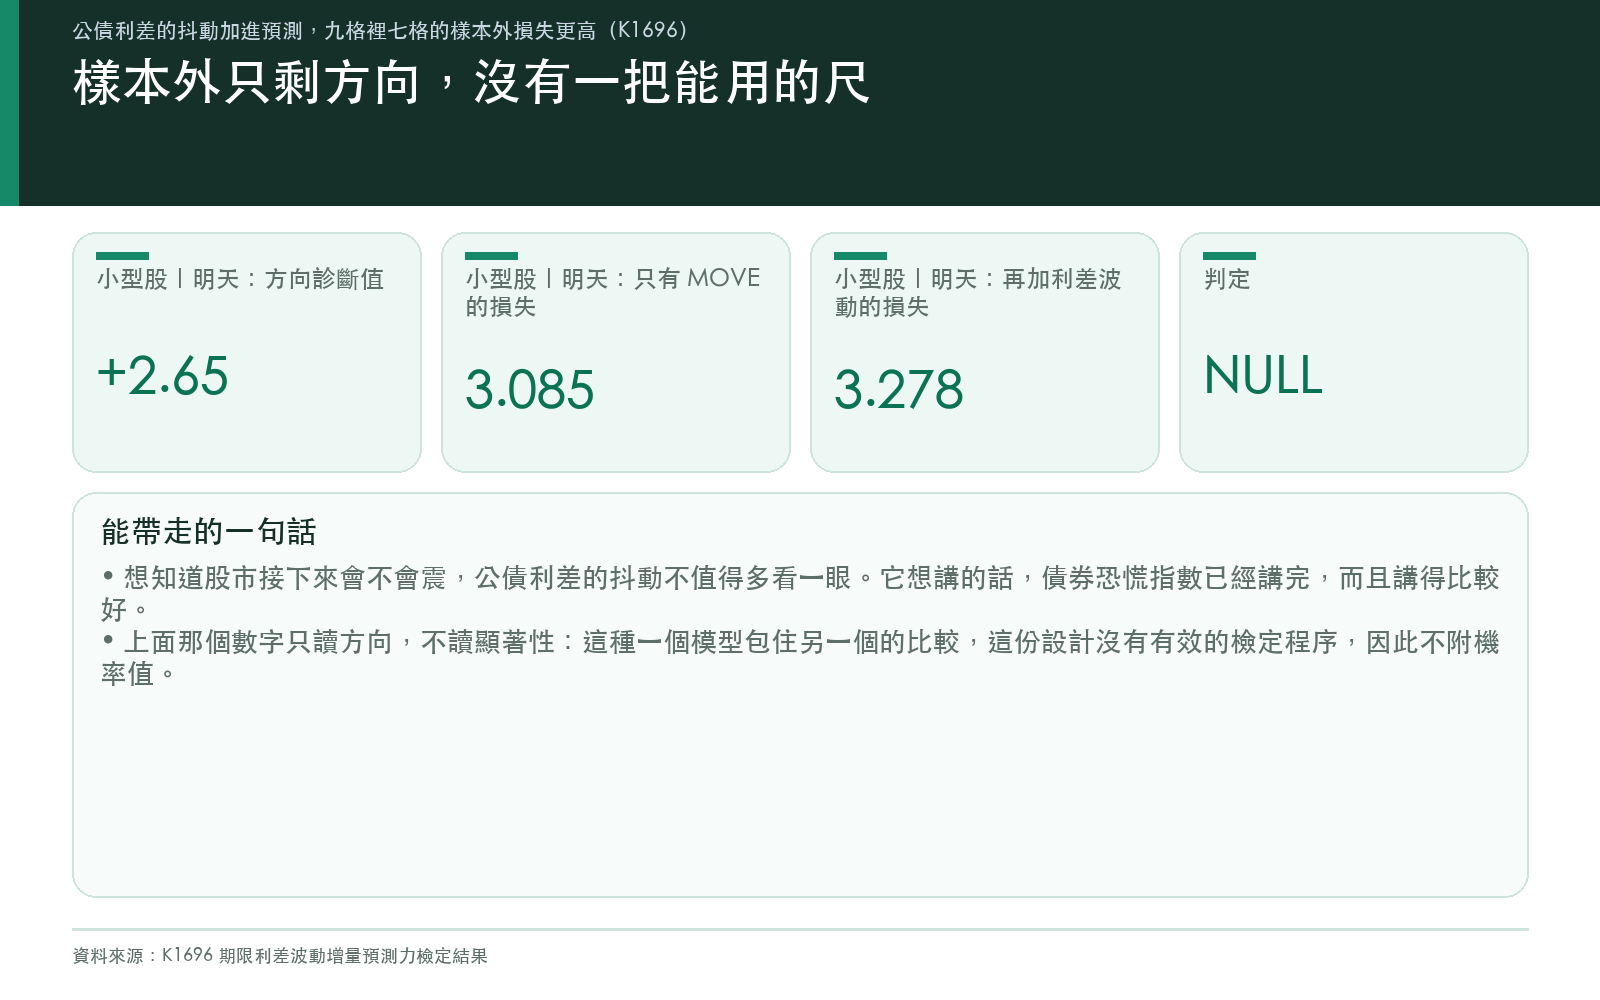The height and width of the screenshot is (1000, 1600).
Task: Select the +2.65 value
Action: [163, 376]
